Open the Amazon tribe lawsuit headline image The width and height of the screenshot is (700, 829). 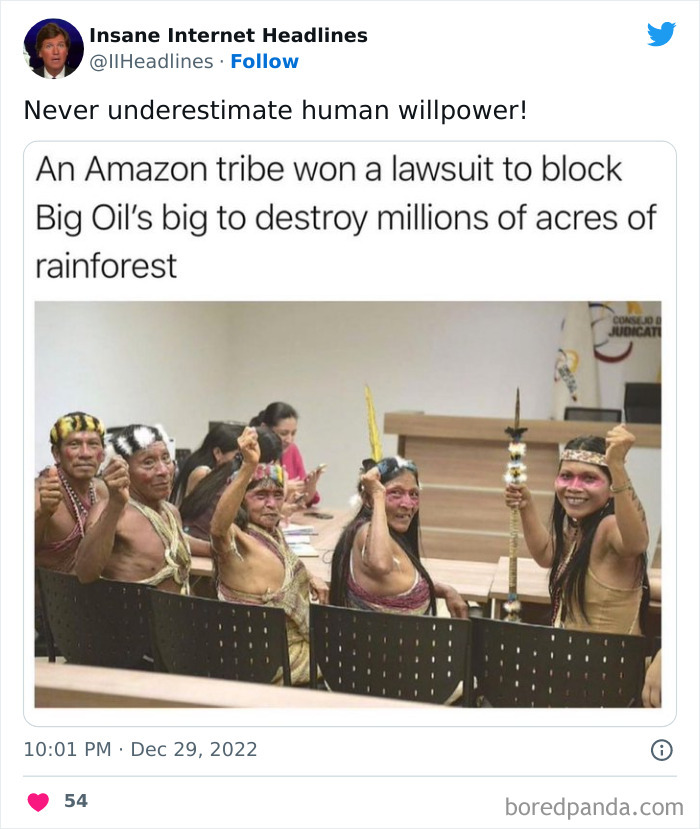click(x=350, y=434)
